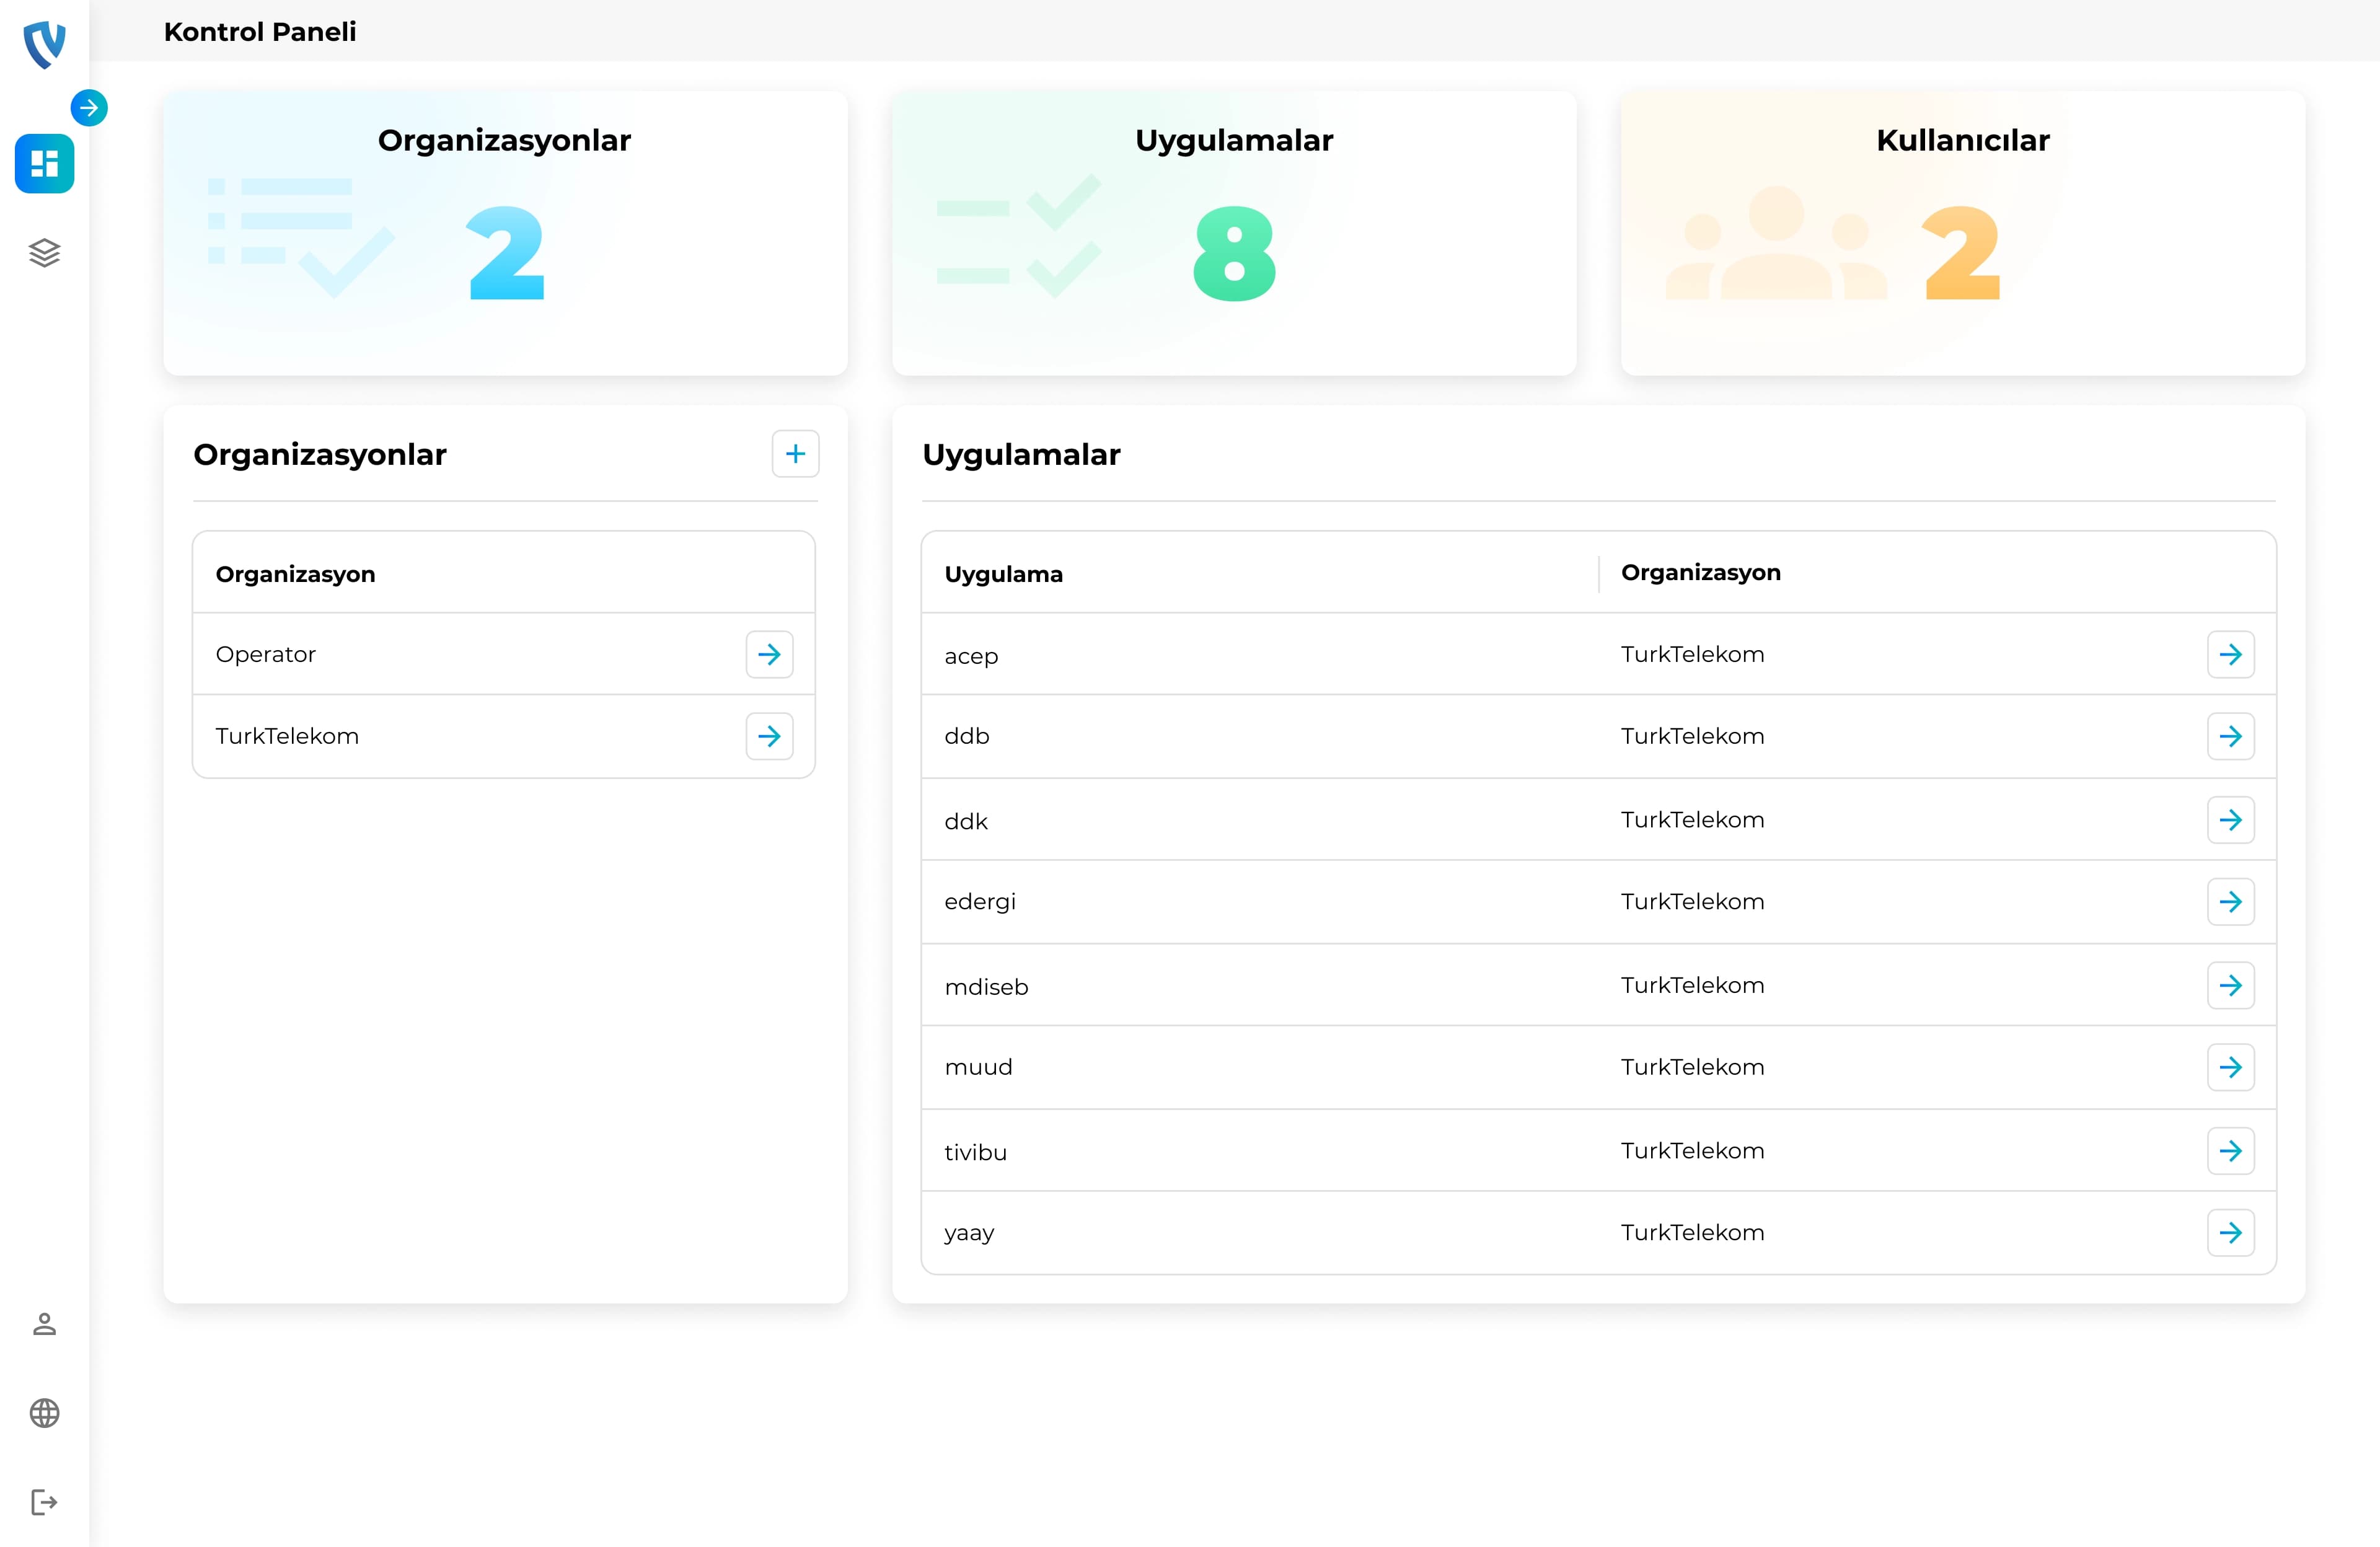Click the Uygulama column header
The image size is (2380, 1547).
[x=1003, y=574]
